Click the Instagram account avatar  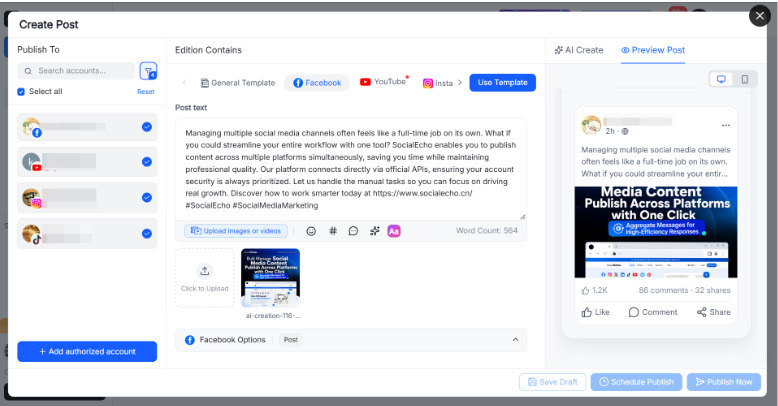click(x=32, y=198)
